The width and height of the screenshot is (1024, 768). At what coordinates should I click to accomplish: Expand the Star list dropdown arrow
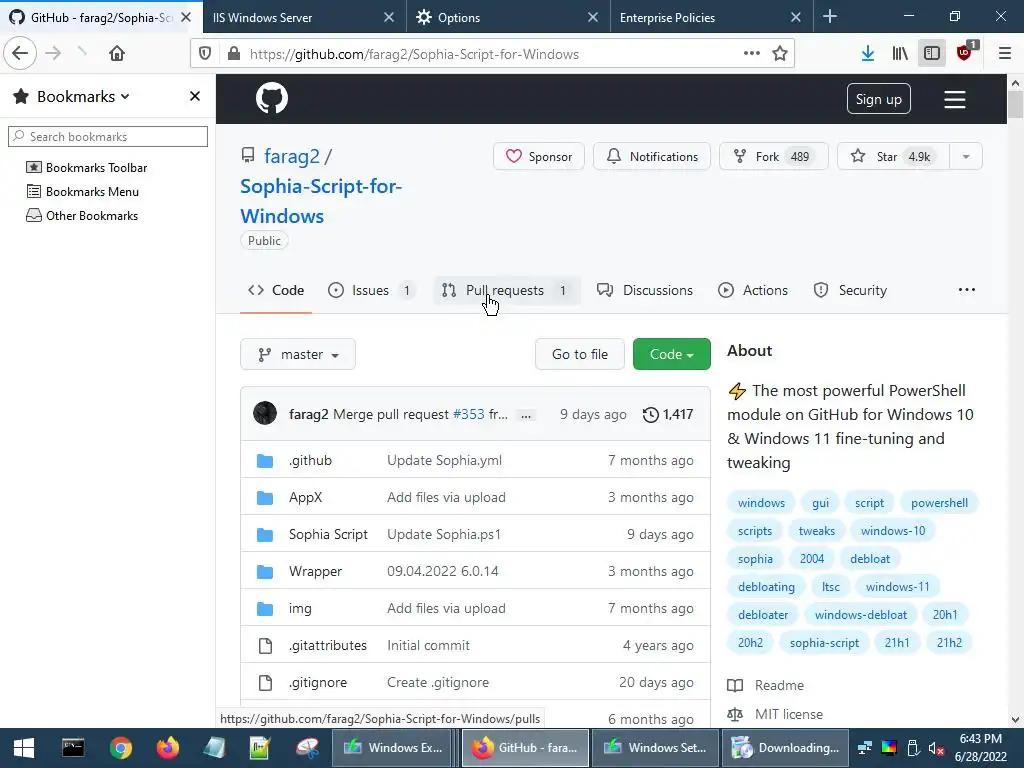tap(966, 157)
